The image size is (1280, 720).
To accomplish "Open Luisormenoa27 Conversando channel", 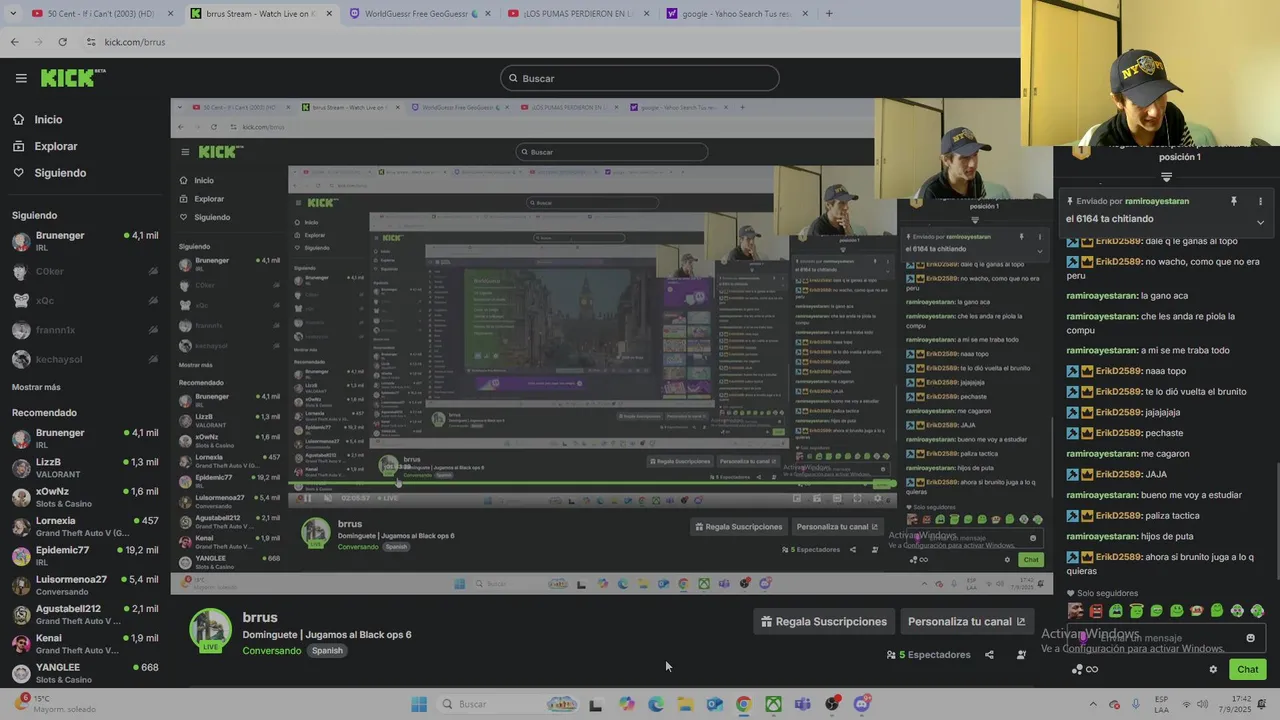I will pos(85,585).
